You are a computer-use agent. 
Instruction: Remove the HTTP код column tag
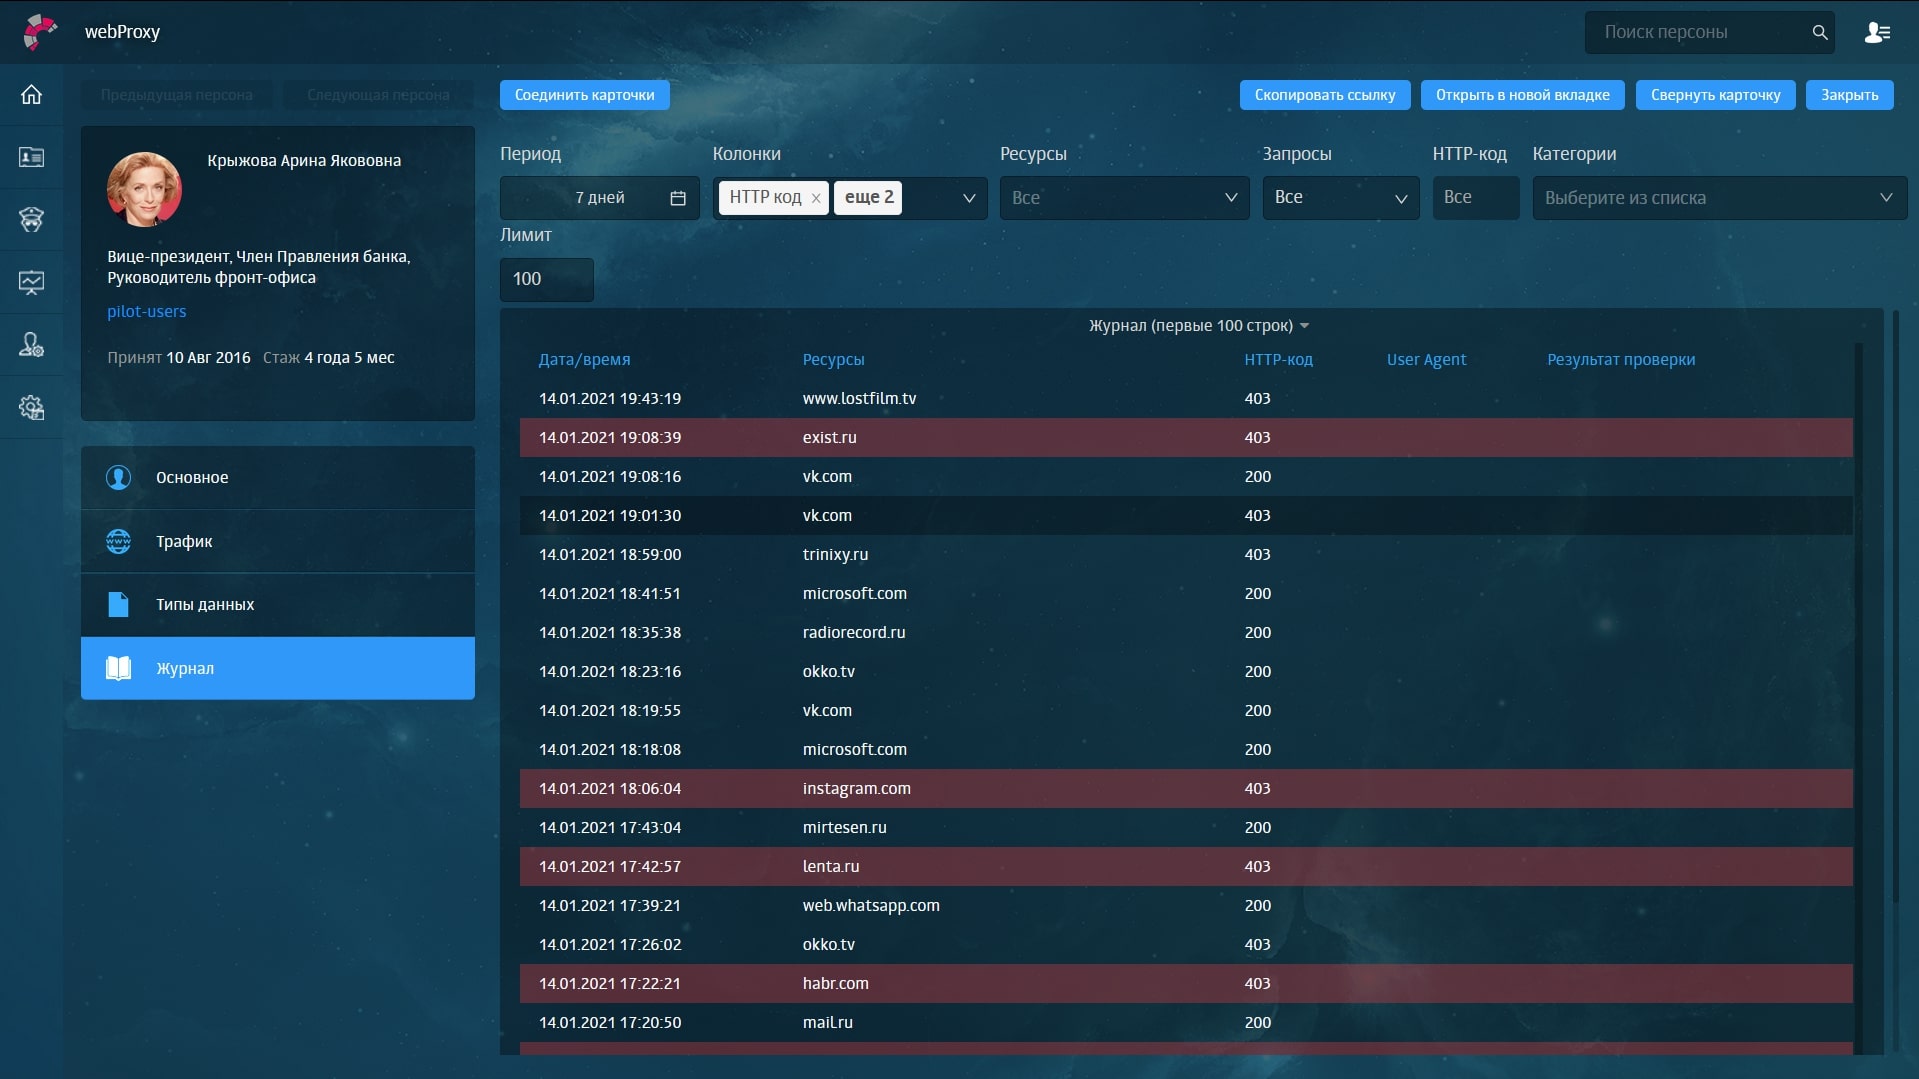[816, 198]
